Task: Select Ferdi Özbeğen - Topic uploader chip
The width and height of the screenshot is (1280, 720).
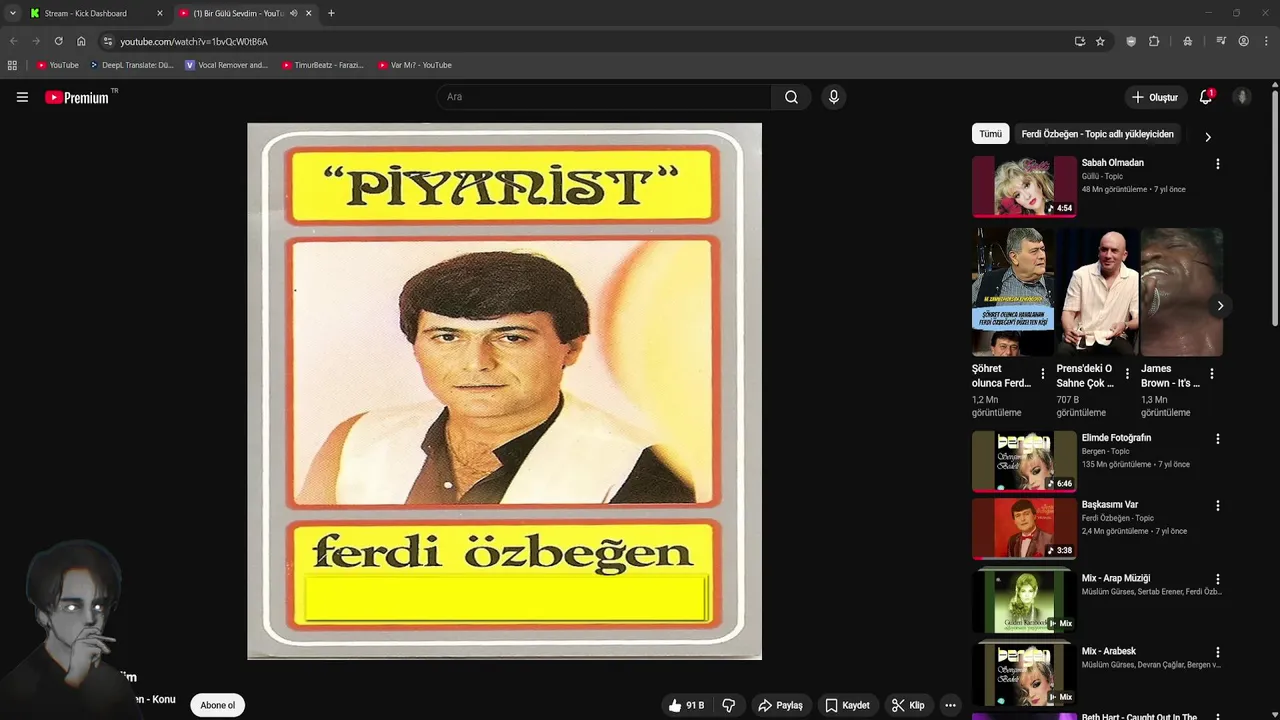Action: pos(1097,134)
